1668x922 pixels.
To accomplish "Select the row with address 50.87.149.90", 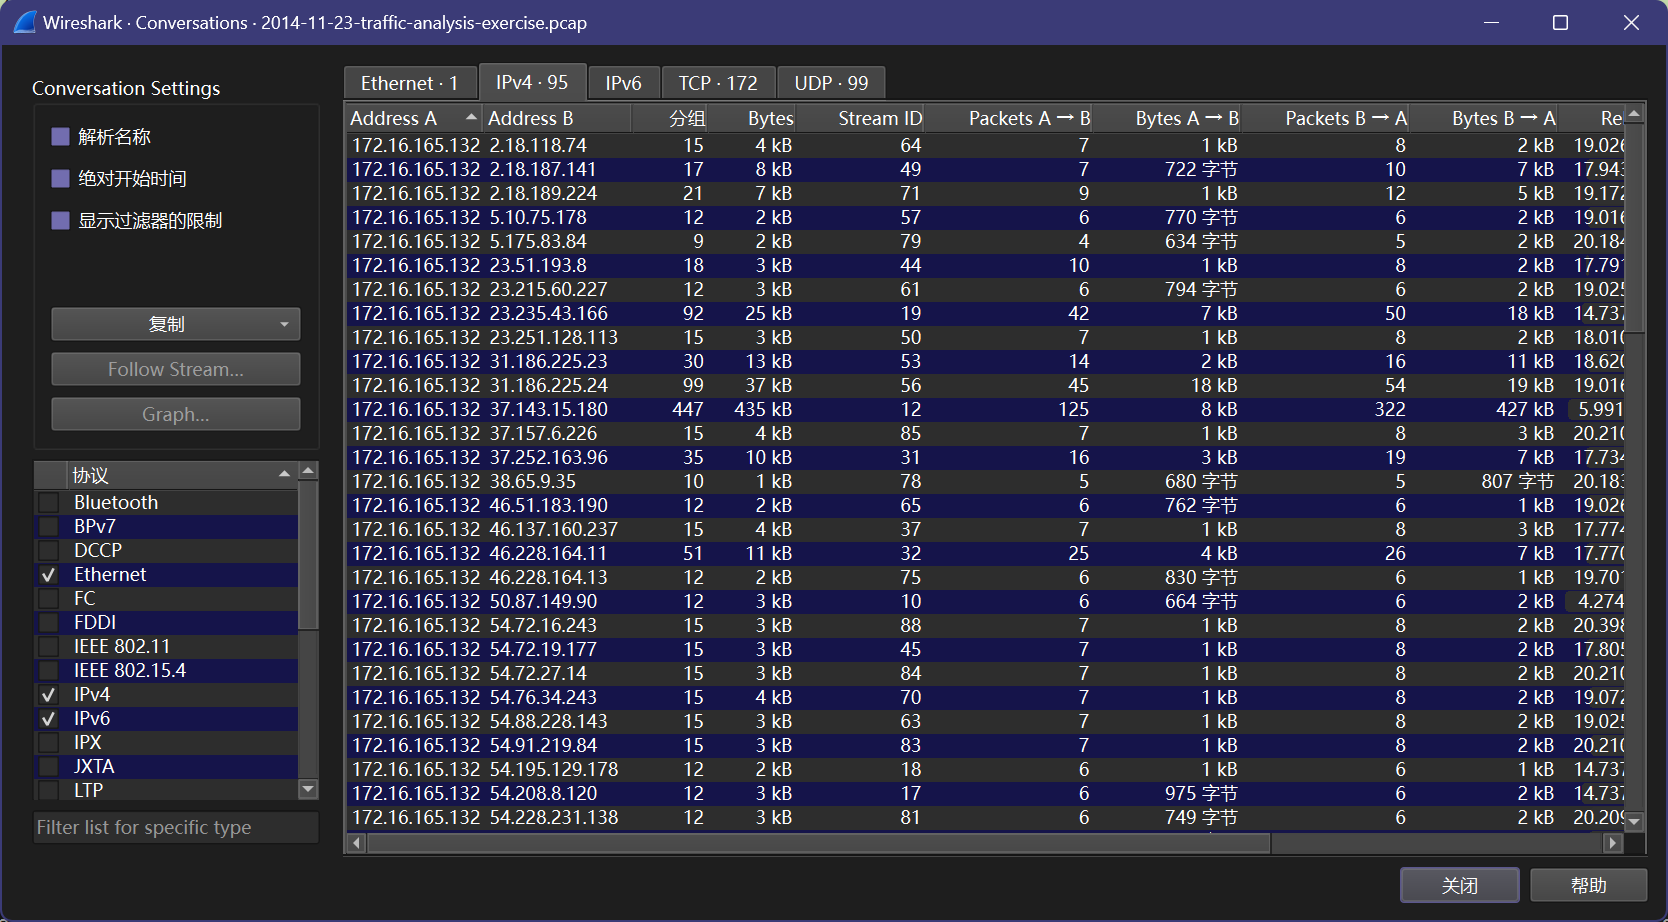I will (985, 601).
